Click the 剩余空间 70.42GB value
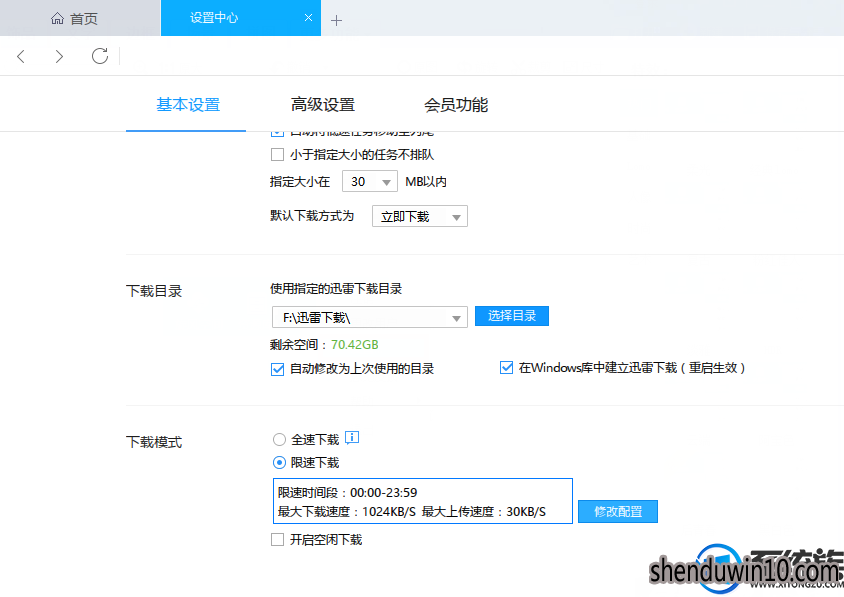Image resolution: width=844 pixels, height=597 pixels. pos(355,345)
